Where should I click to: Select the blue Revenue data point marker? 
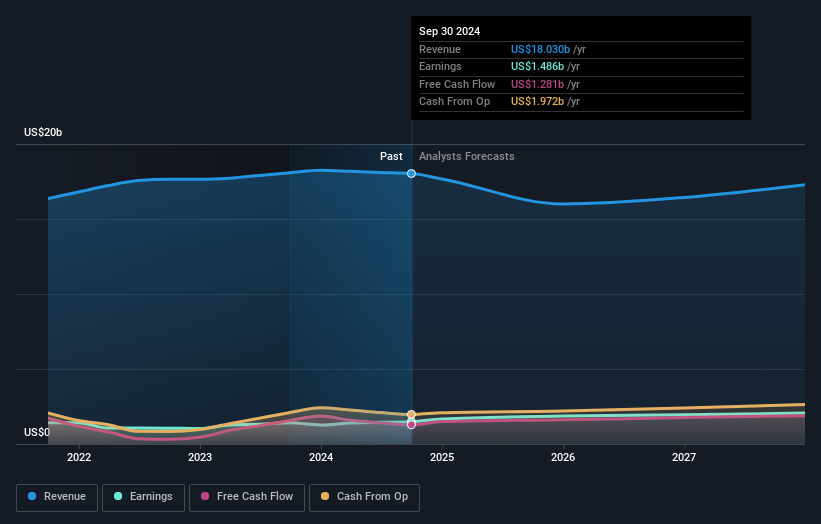(412, 173)
